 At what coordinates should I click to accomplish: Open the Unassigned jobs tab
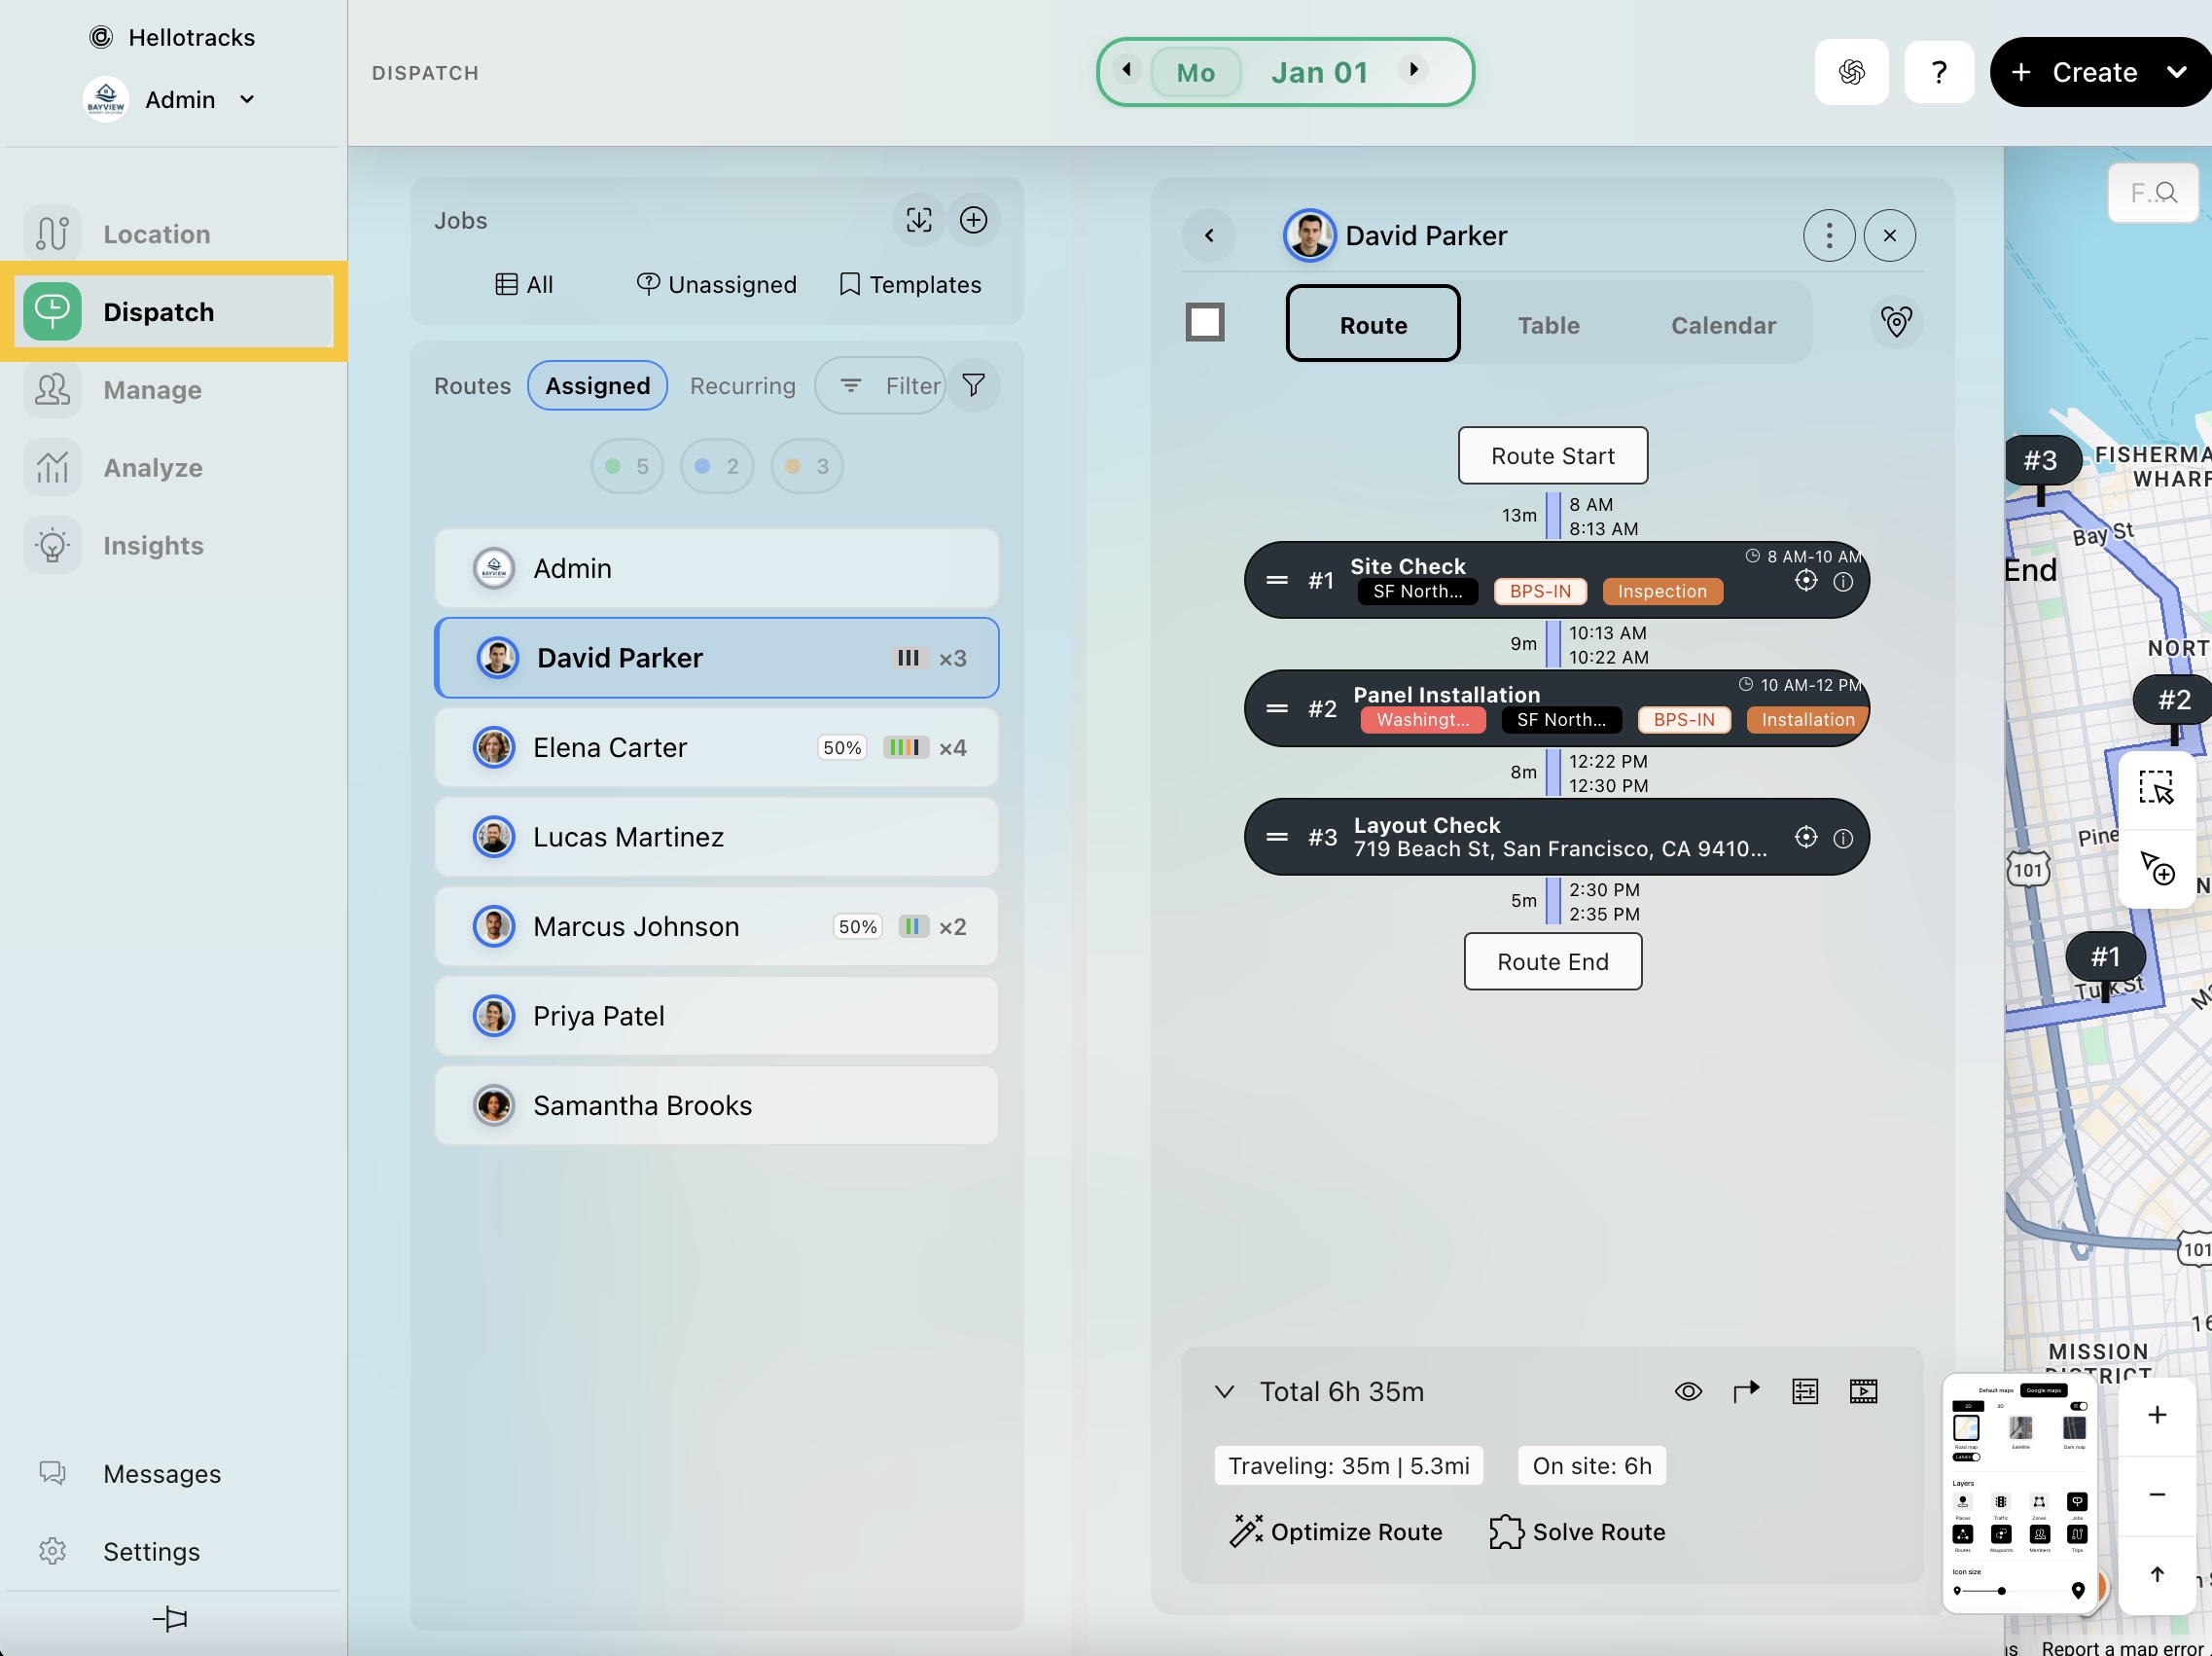716,285
